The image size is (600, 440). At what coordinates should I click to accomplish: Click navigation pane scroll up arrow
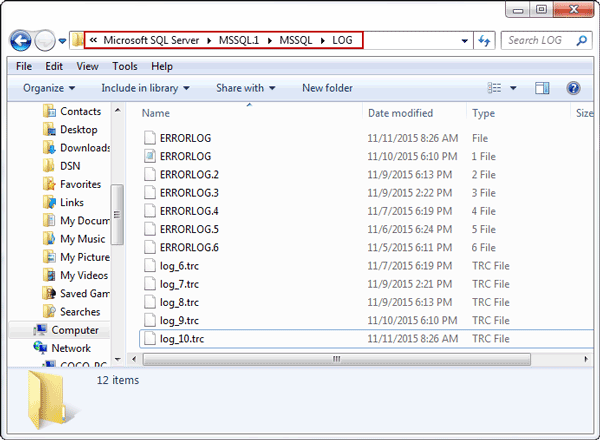pos(117,111)
